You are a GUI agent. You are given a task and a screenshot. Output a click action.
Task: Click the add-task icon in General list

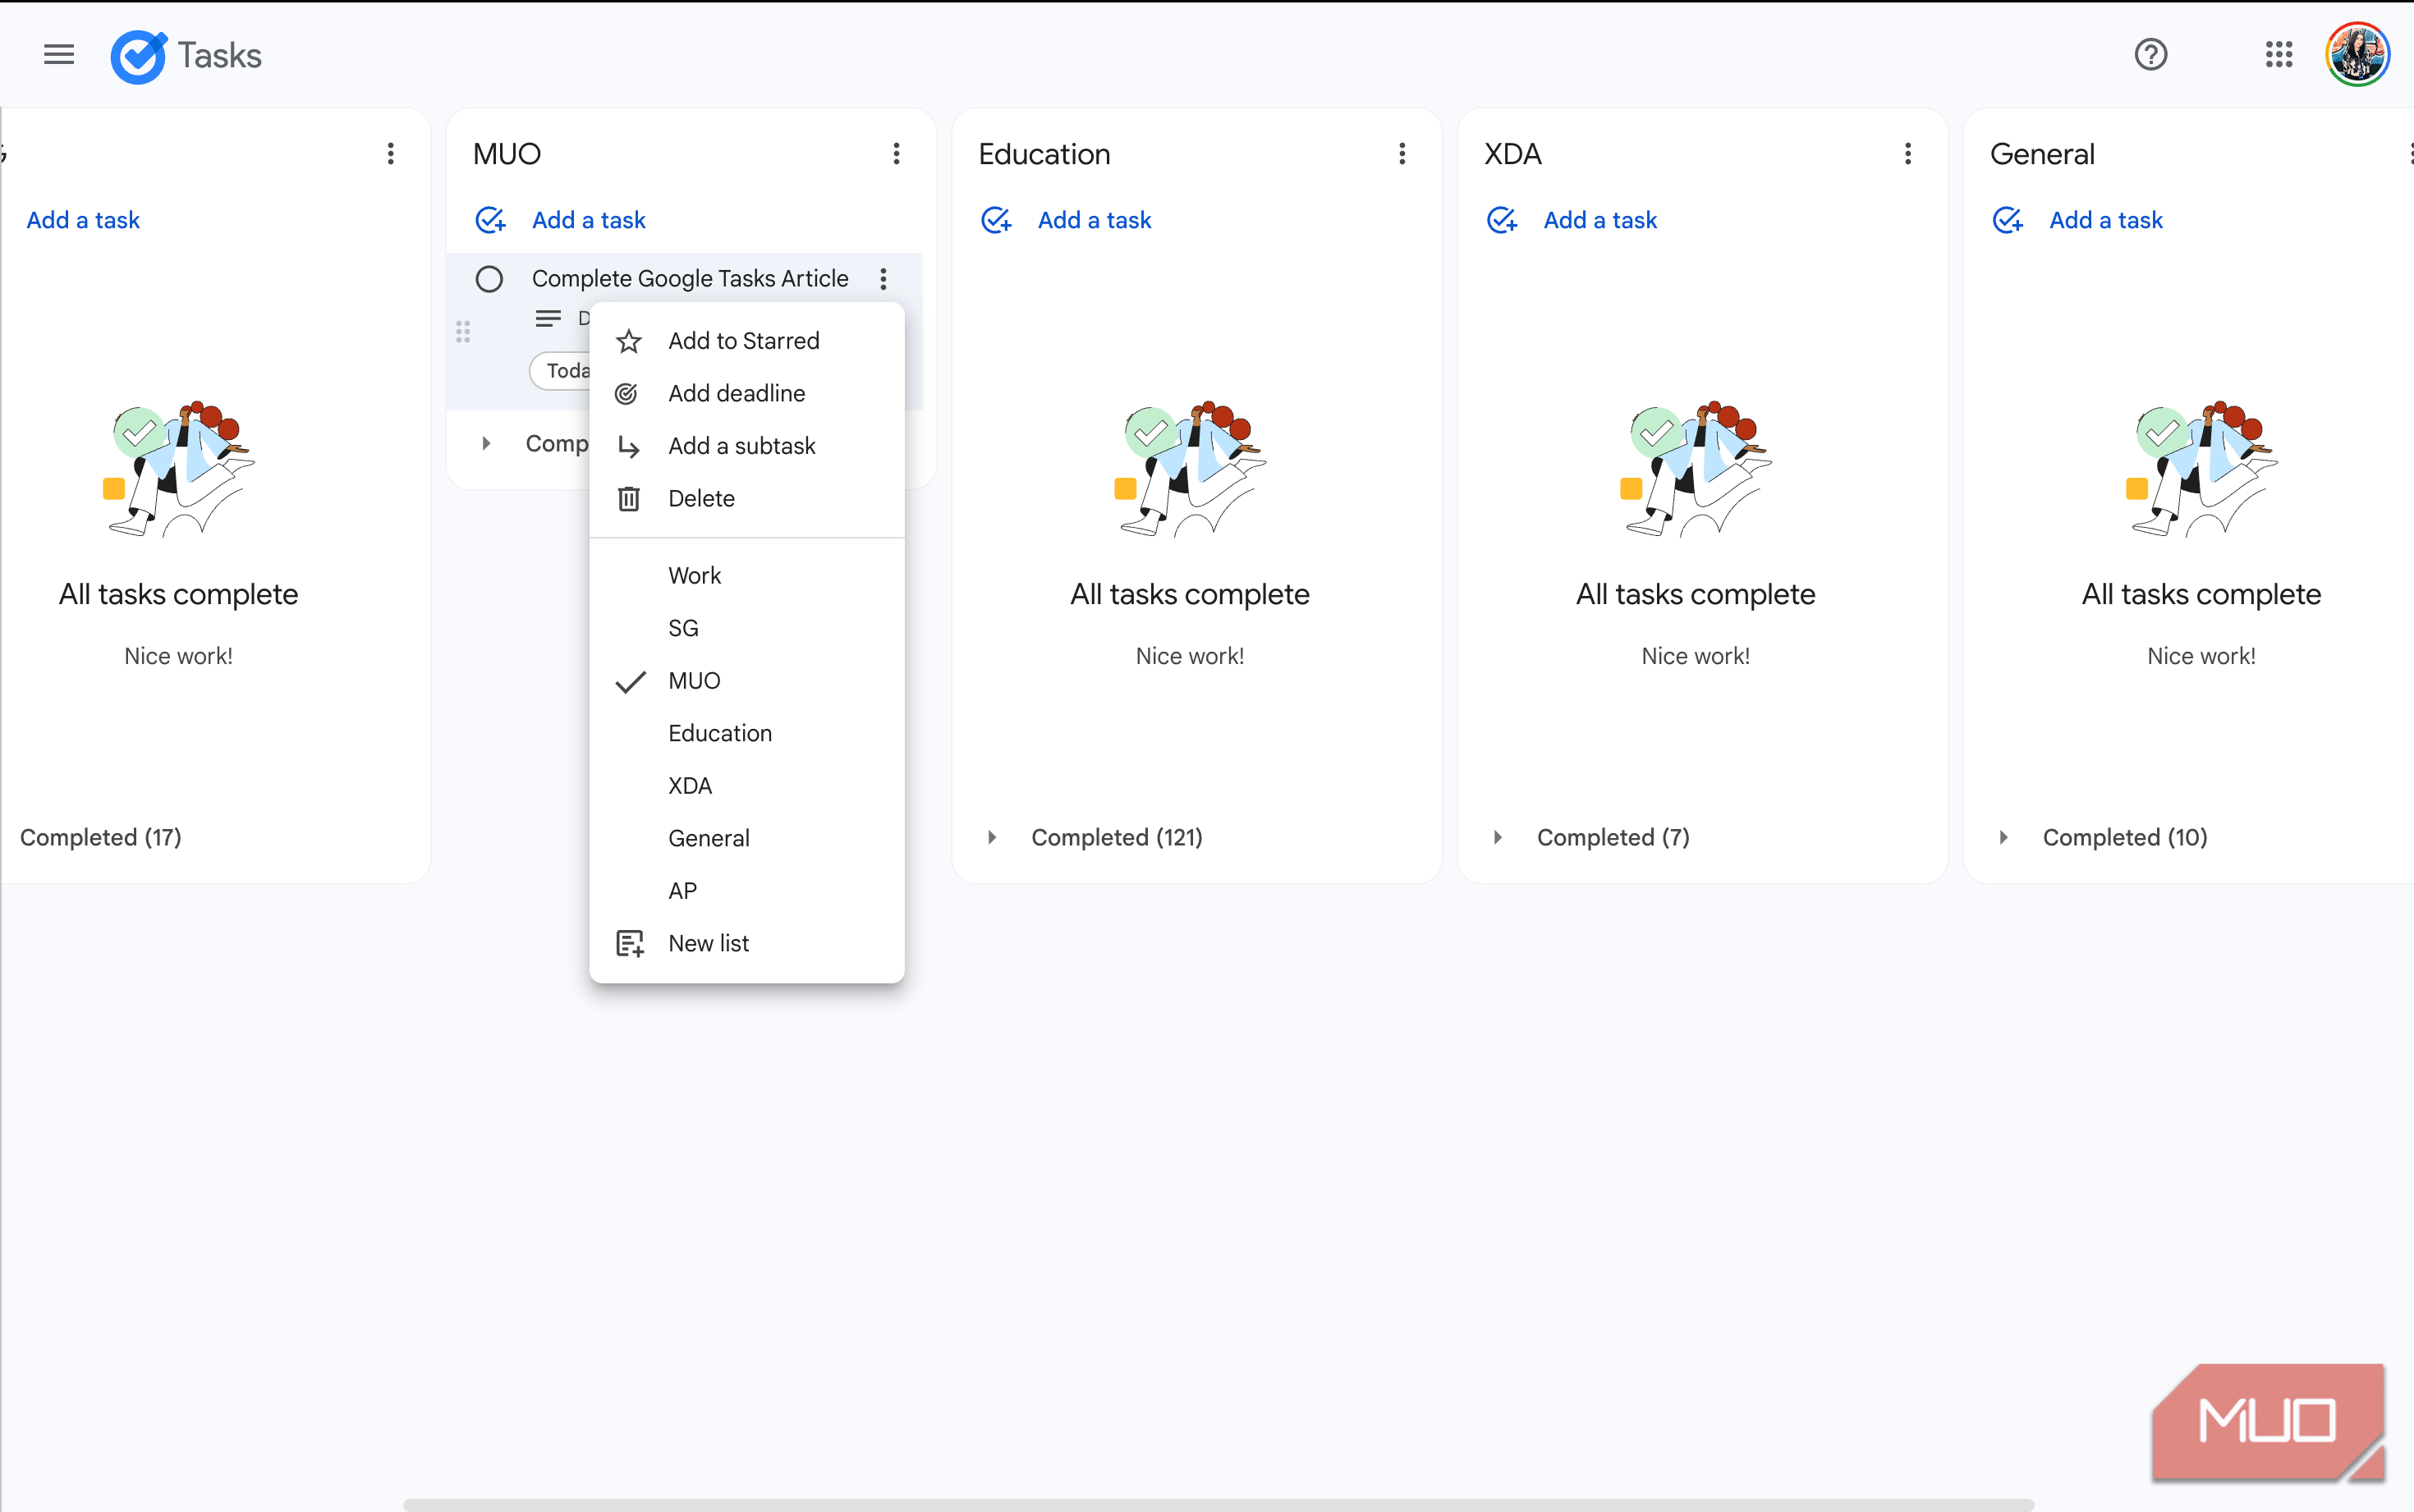(x=2008, y=220)
